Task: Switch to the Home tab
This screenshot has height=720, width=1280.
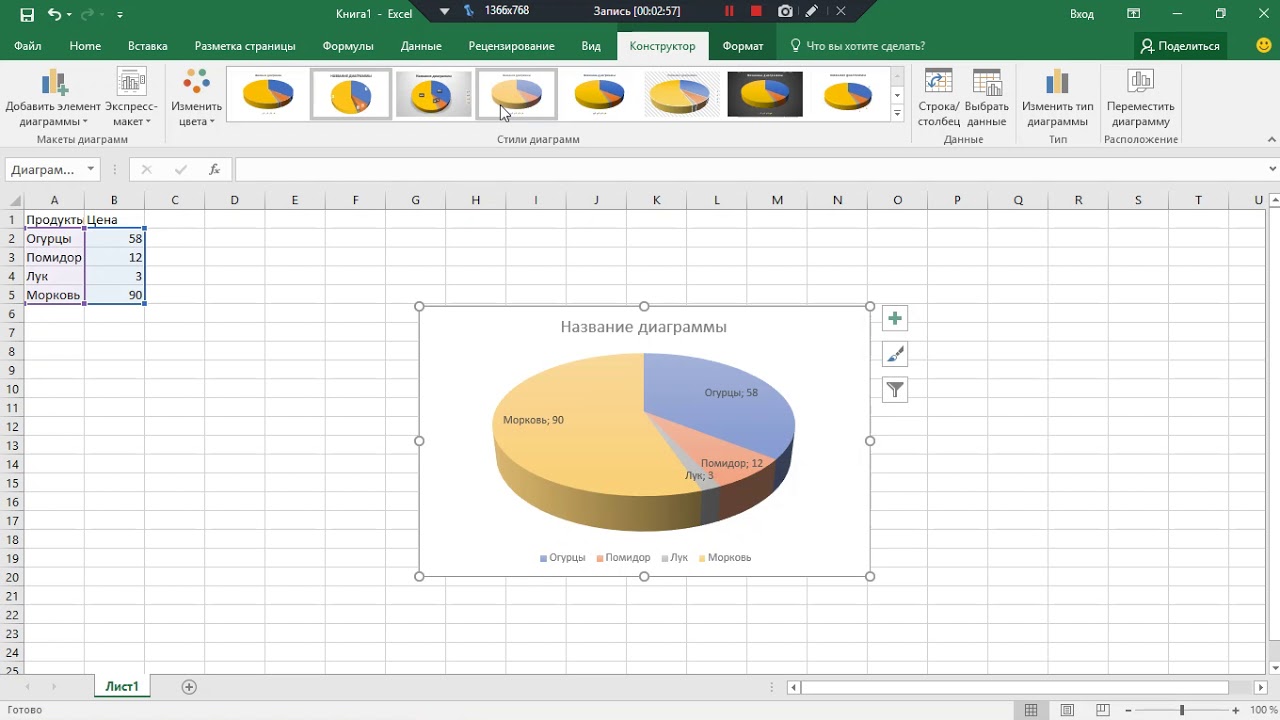Action: [x=85, y=46]
